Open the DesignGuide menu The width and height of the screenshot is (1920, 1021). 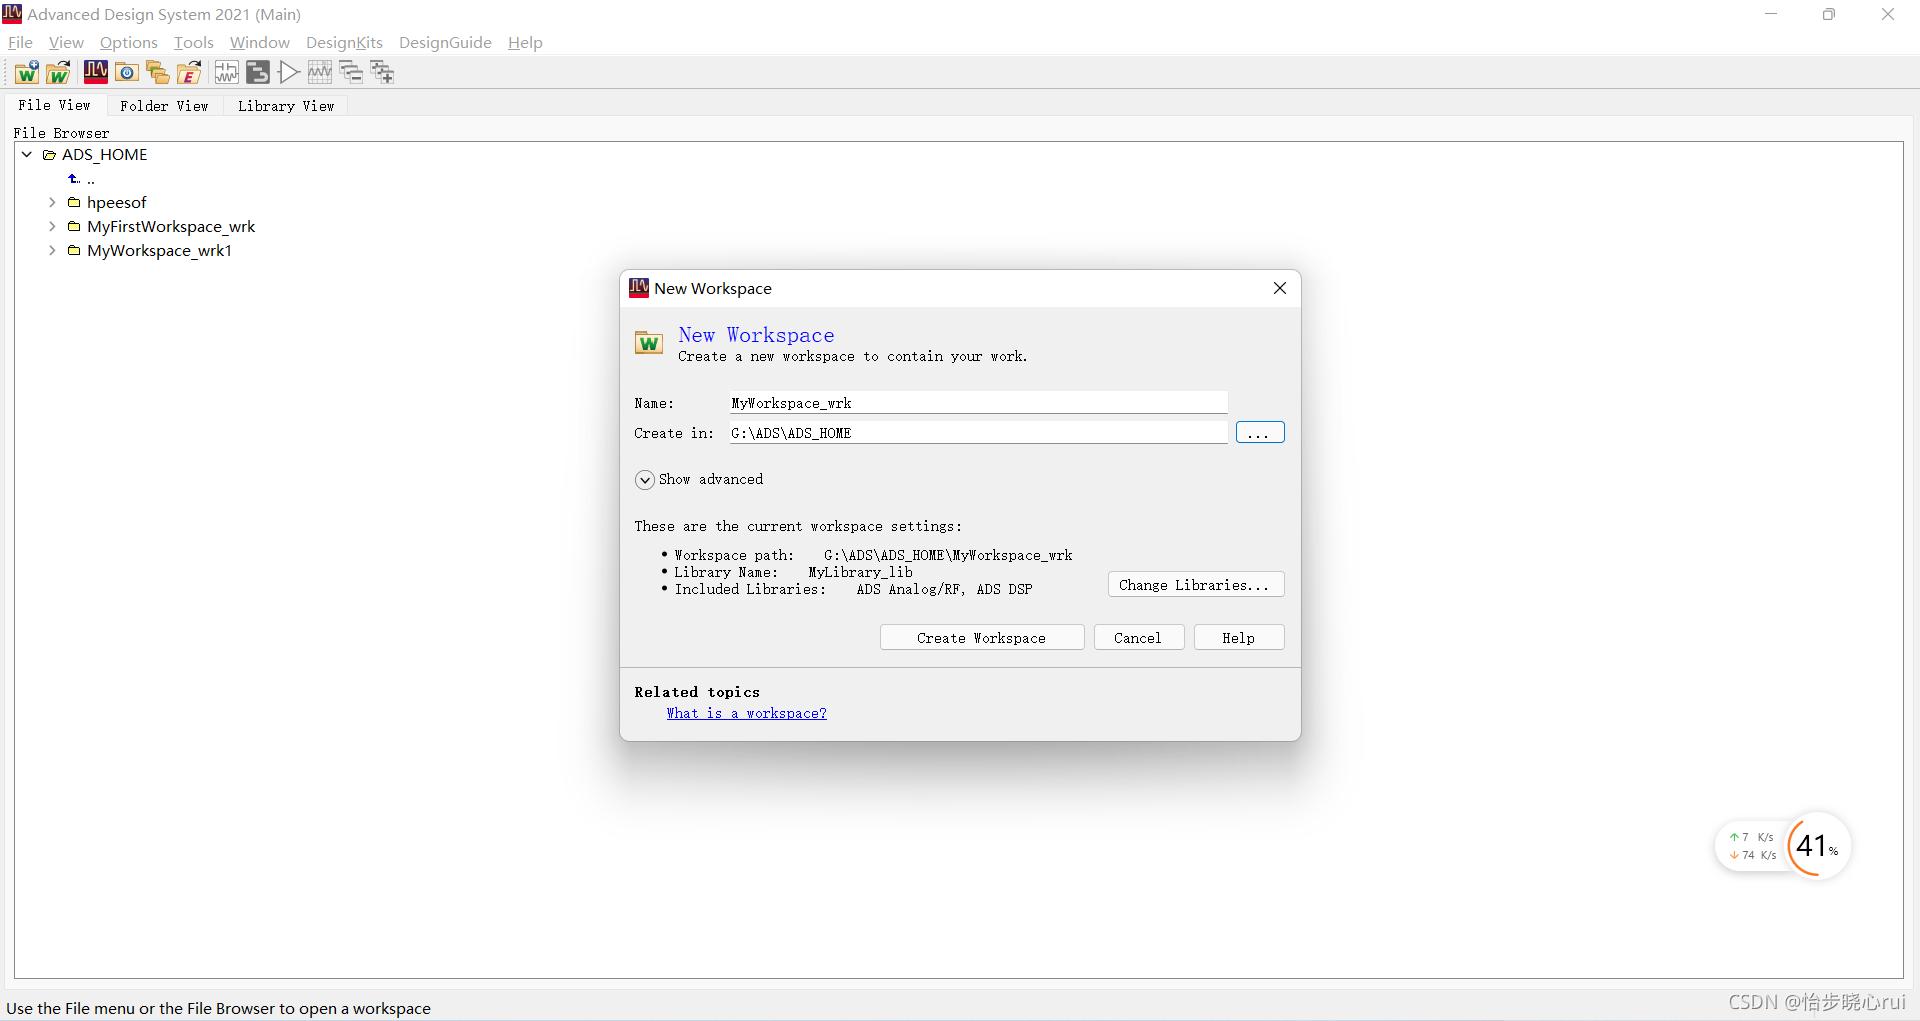(x=445, y=42)
